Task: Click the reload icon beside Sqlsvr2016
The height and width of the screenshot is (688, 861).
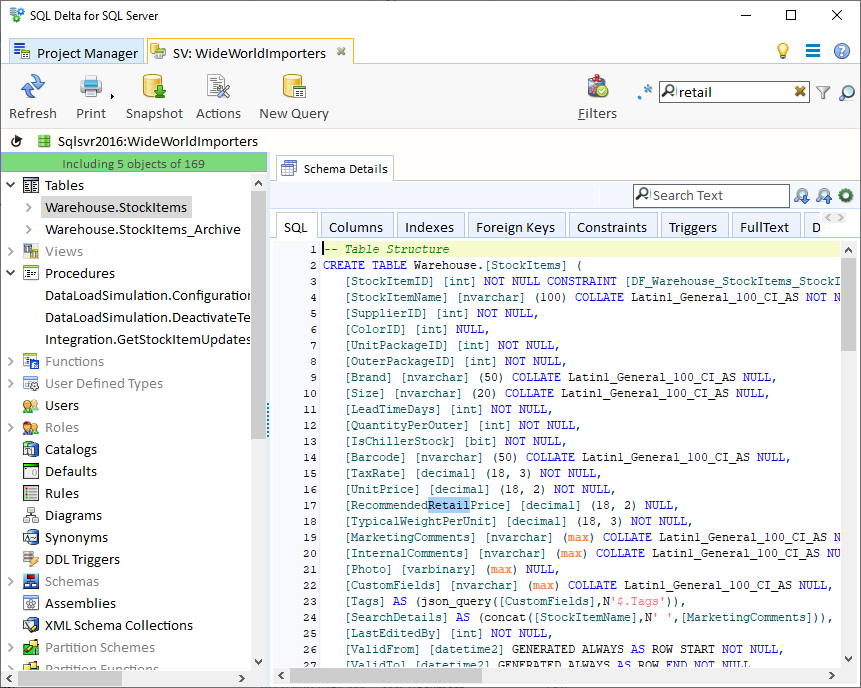Action: click(16, 141)
